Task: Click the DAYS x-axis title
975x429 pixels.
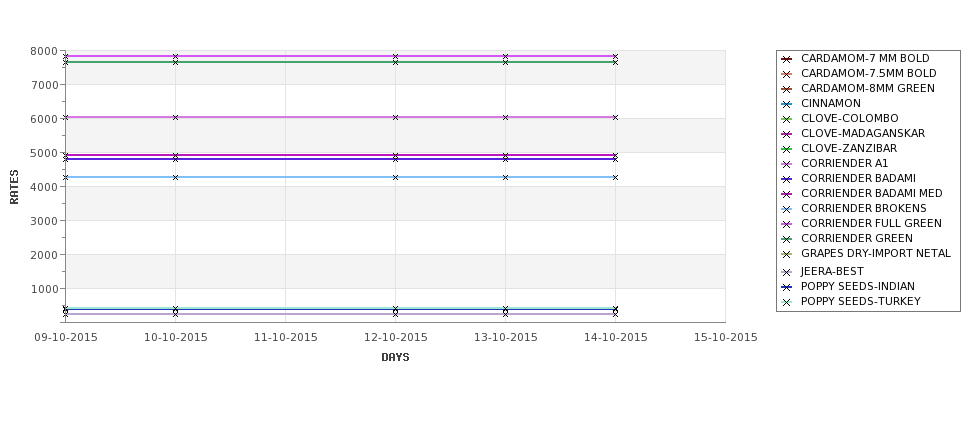Action: click(395, 358)
